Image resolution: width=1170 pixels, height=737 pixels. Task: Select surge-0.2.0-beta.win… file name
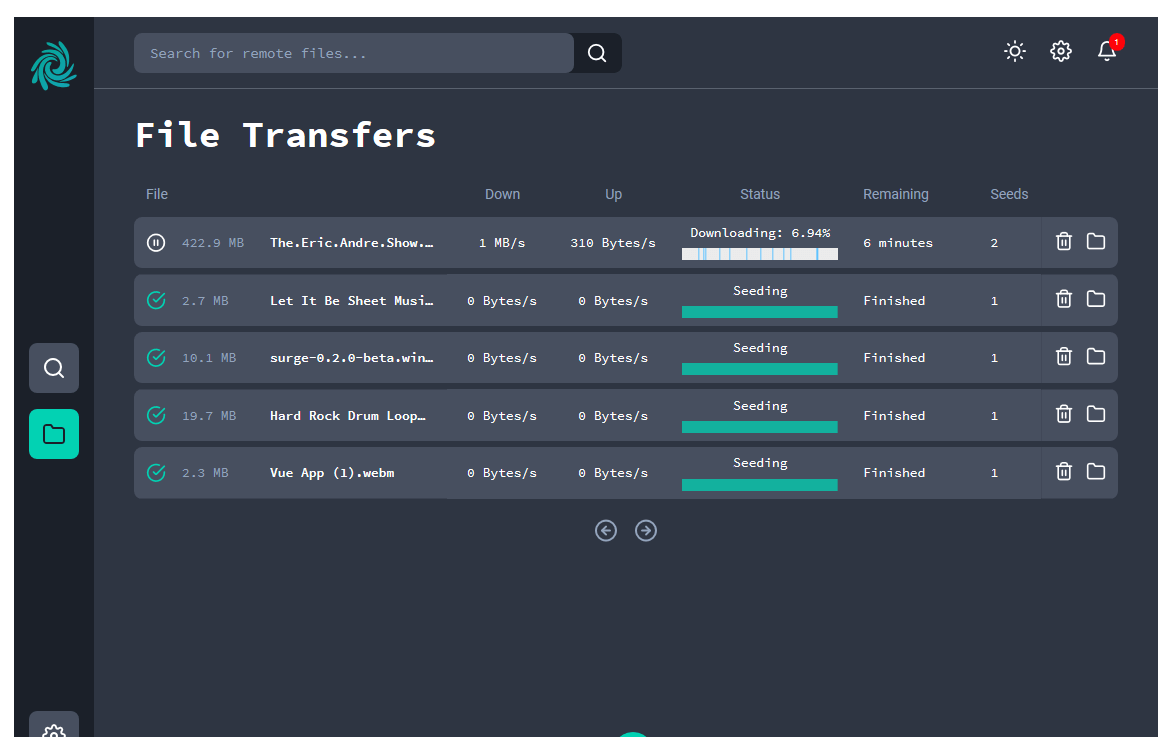(x=351, y=357)
